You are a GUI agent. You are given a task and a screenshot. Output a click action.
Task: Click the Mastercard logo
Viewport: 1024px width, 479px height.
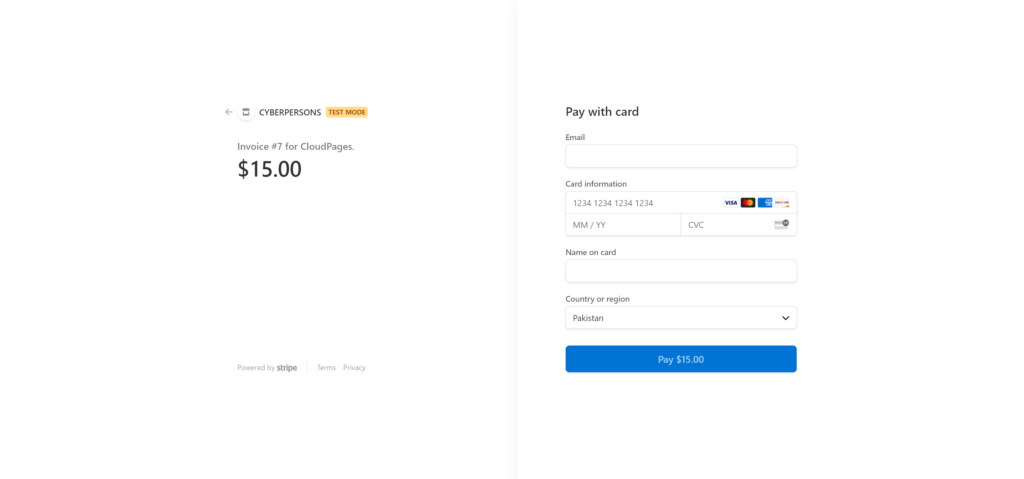pos(748,203)
